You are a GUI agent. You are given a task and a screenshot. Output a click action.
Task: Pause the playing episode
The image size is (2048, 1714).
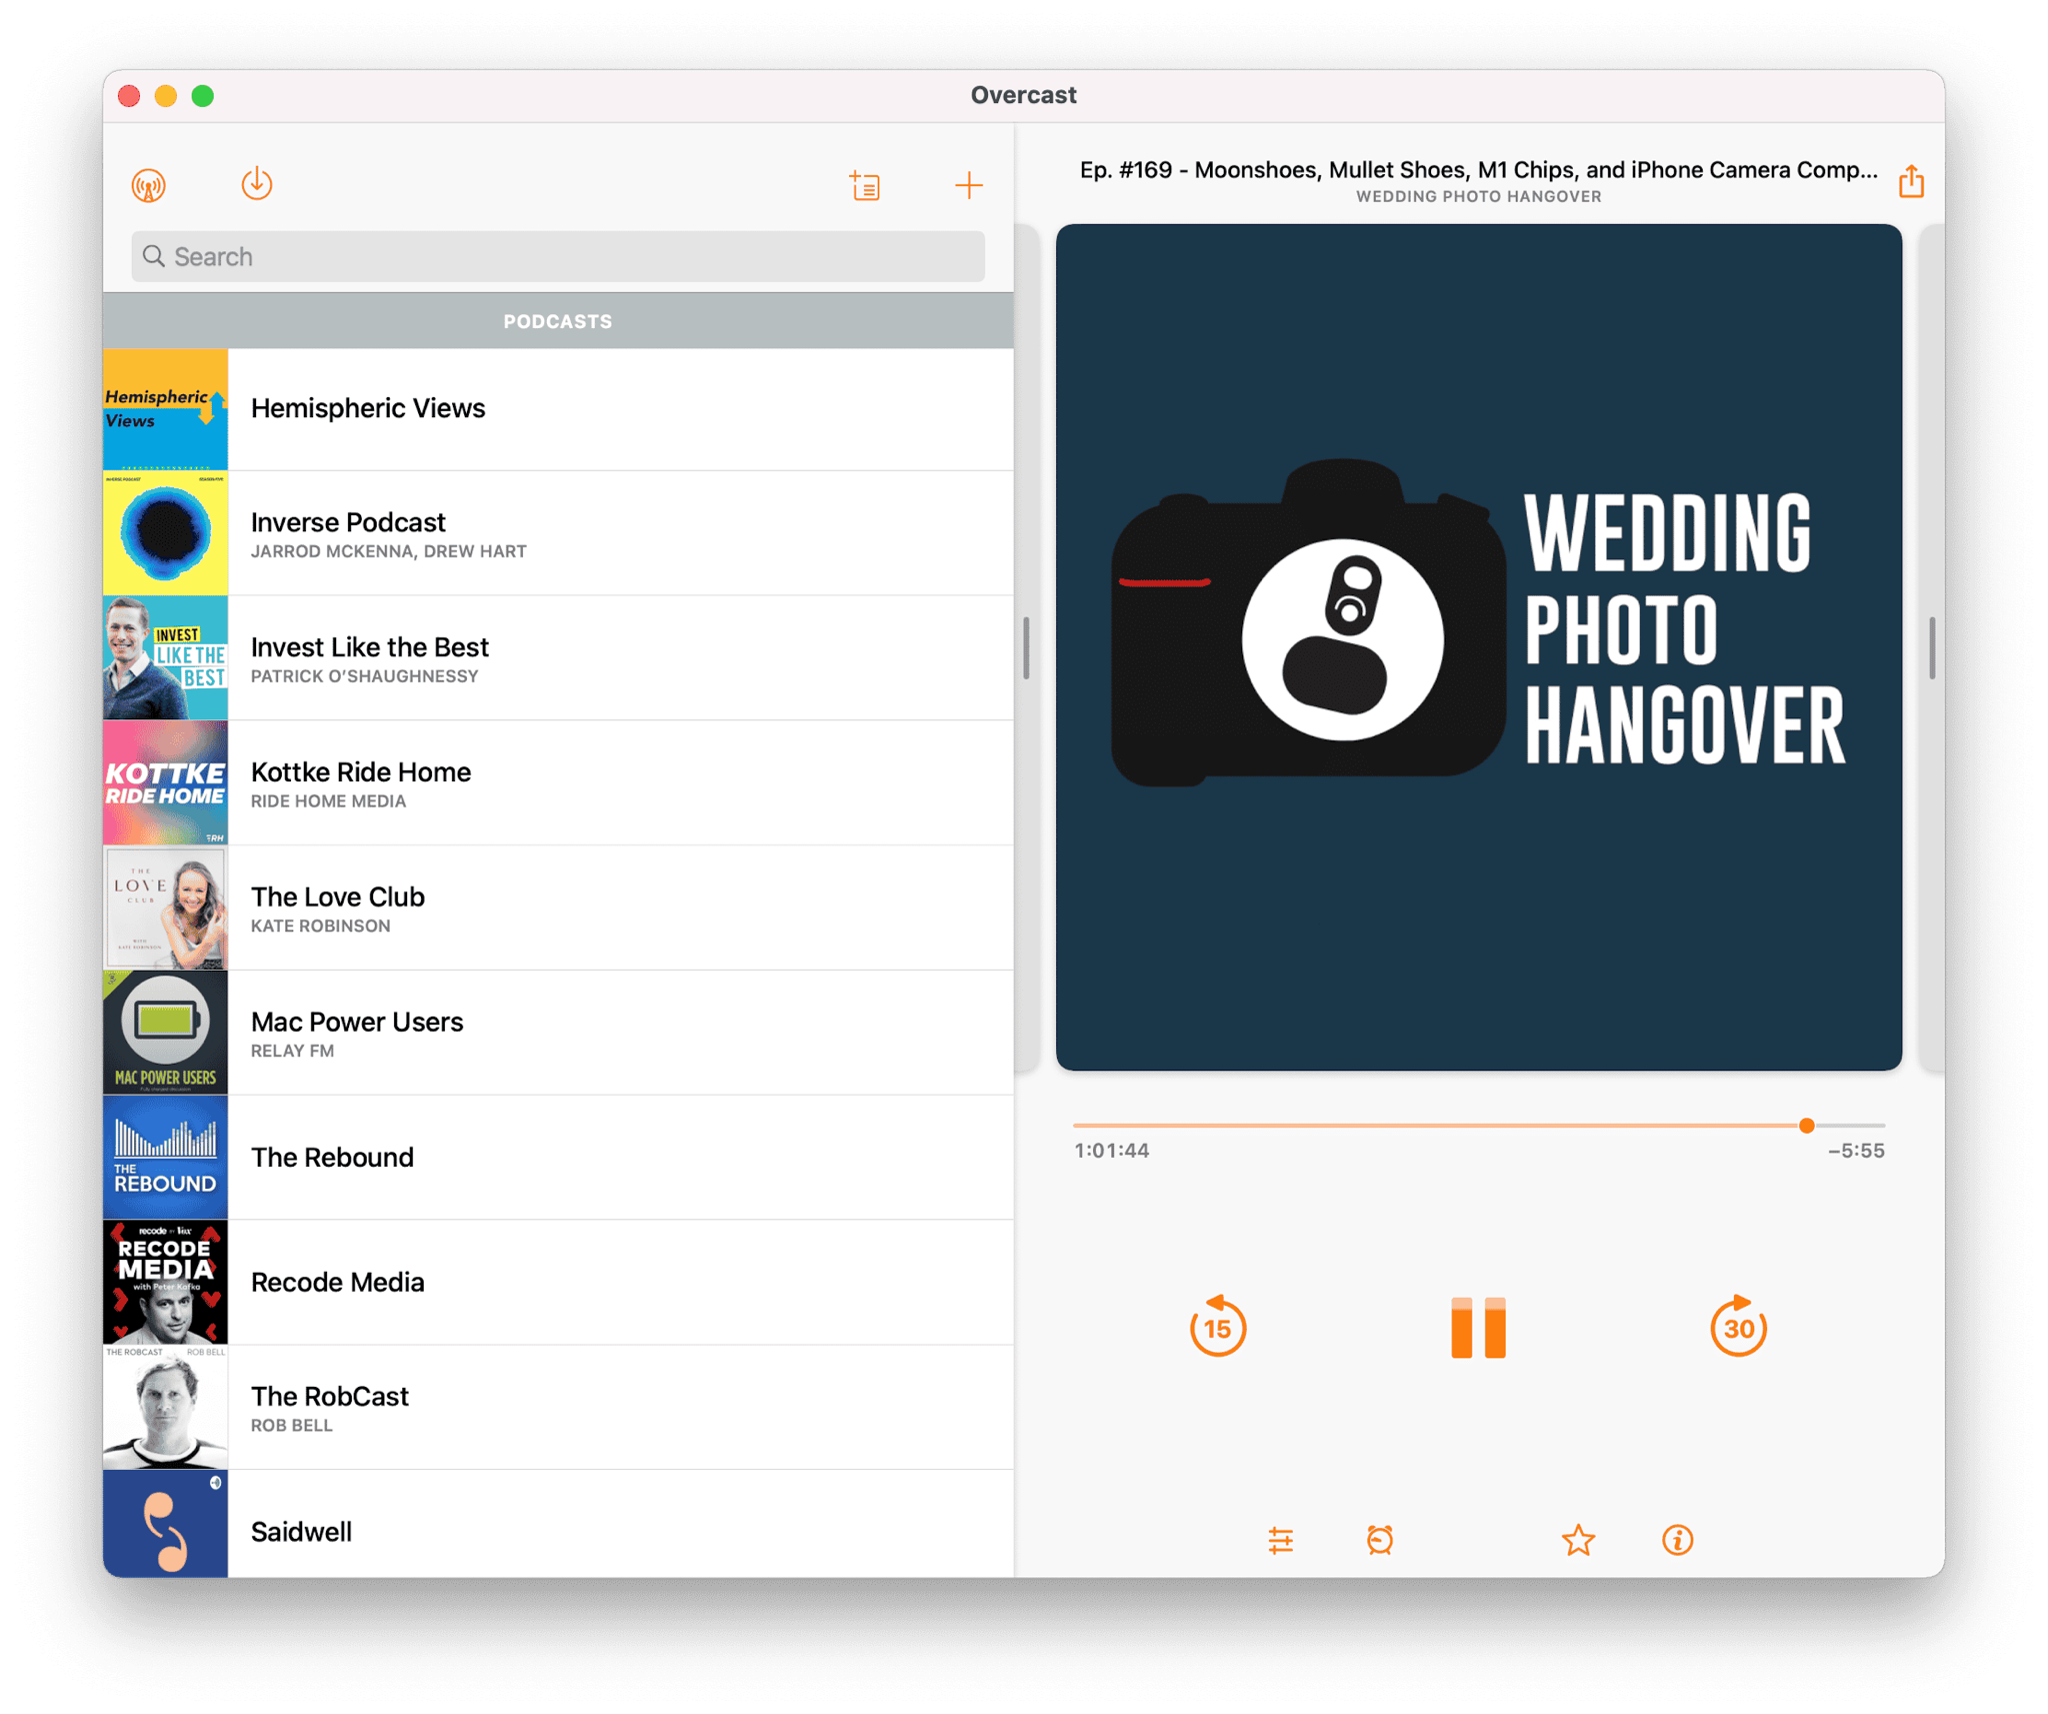(x=1478, y=1327)
